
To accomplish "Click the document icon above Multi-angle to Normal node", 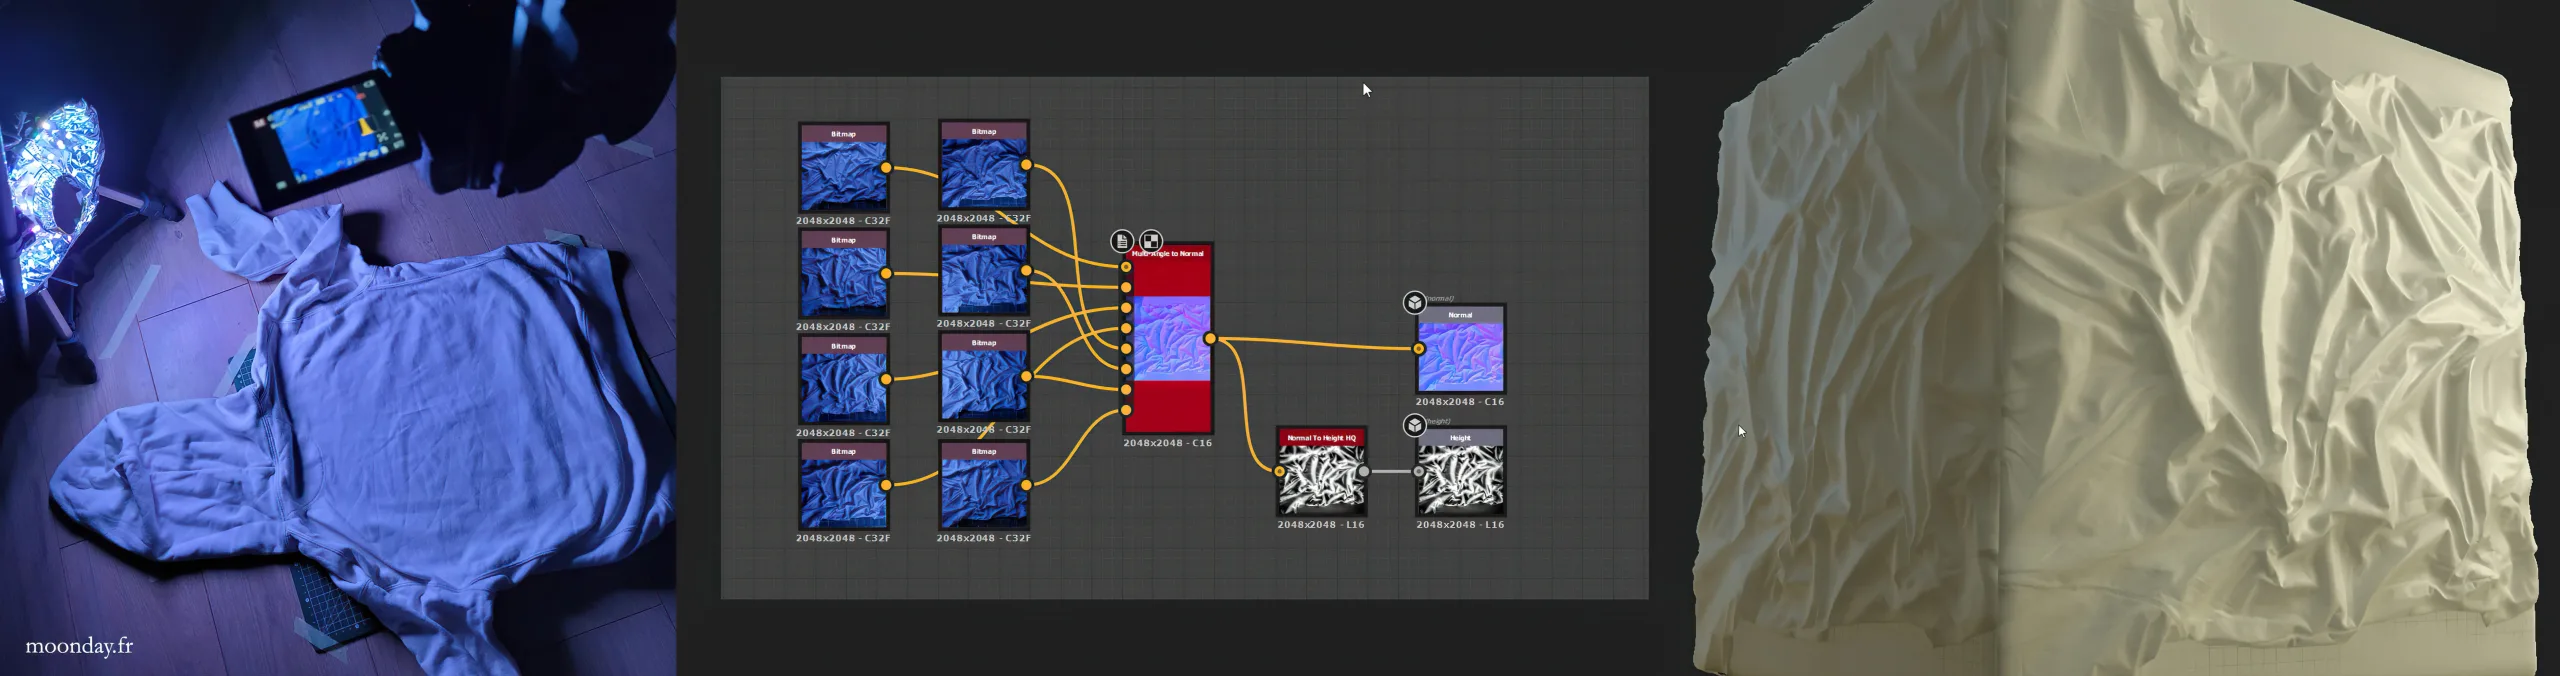I will [x=1122, y=241].
